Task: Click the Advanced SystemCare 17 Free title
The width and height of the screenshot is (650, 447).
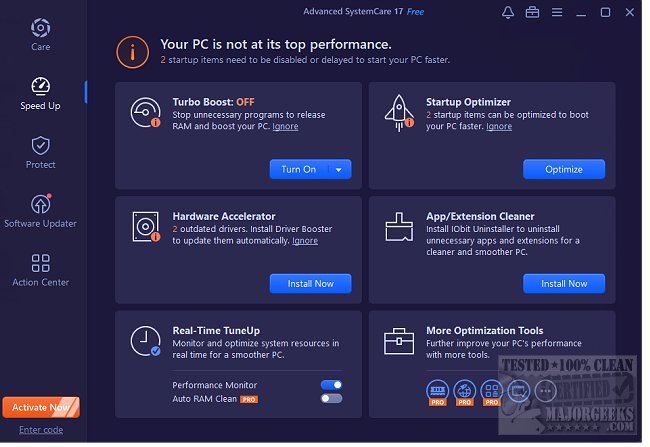Action: [364, 12]
